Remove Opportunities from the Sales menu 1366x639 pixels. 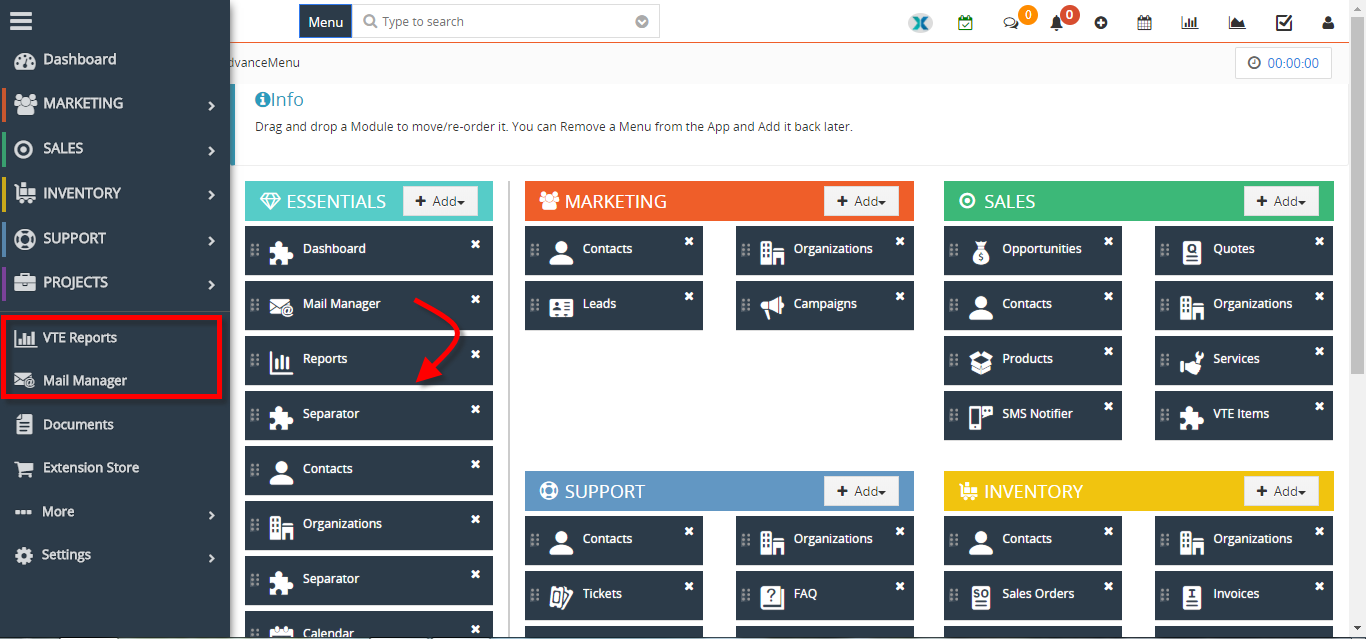[1108, 241]
